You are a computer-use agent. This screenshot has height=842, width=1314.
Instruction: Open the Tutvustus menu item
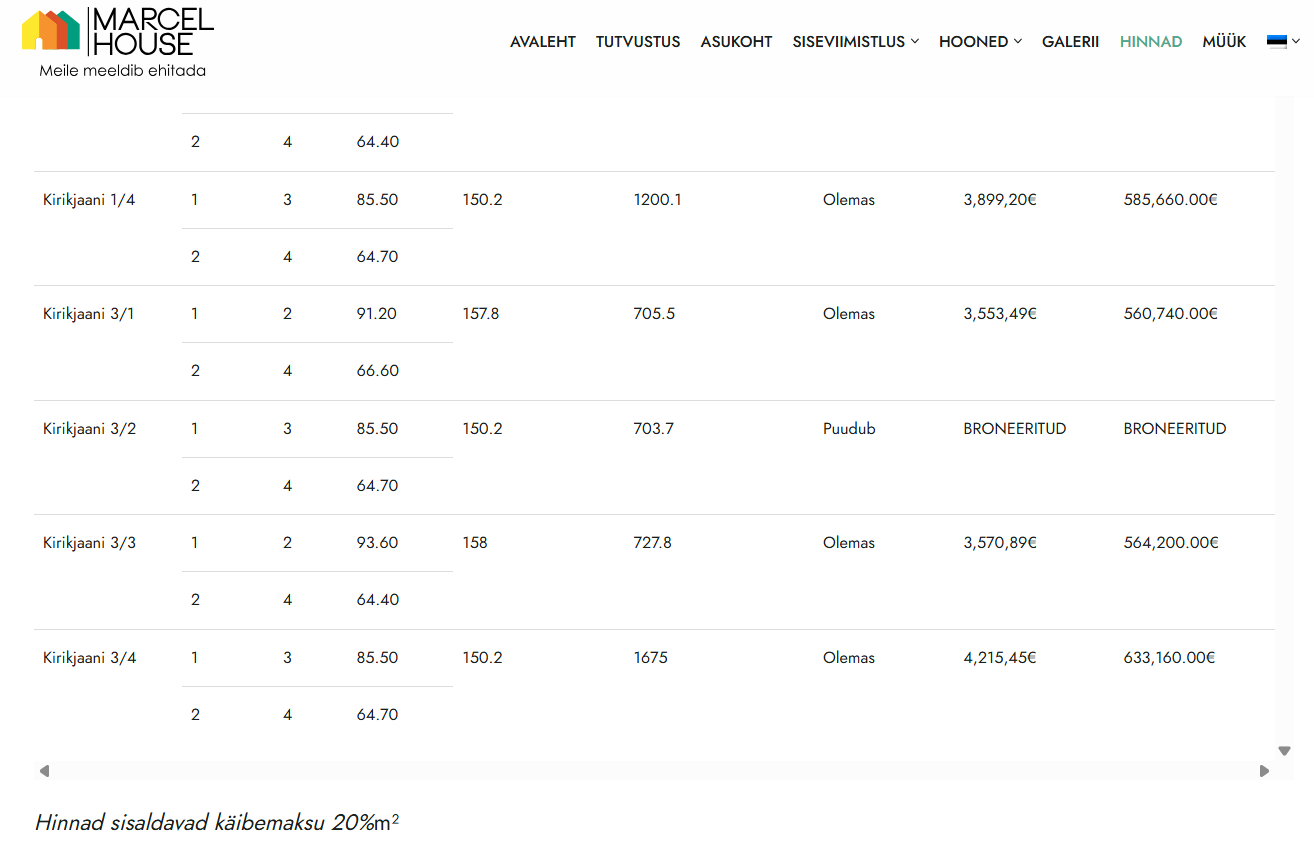point(638,42)
